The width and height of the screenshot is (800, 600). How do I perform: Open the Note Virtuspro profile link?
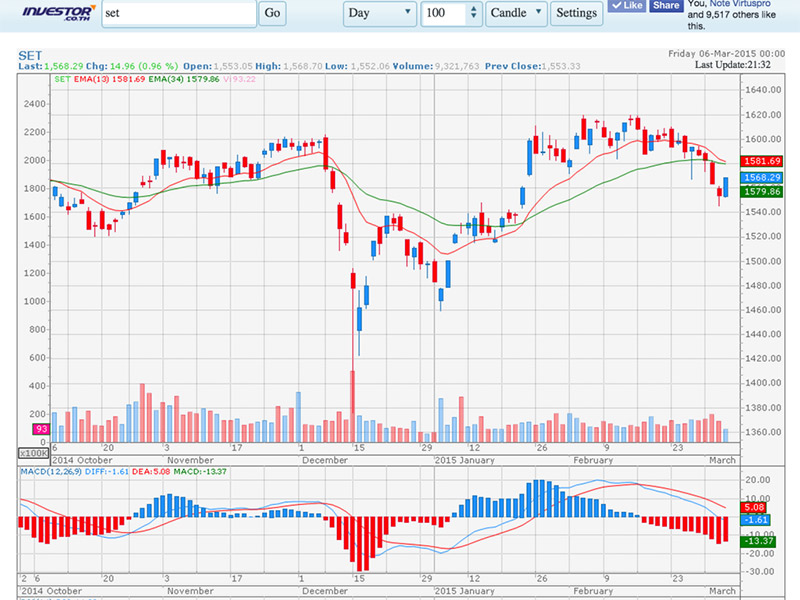click(740, 4)
